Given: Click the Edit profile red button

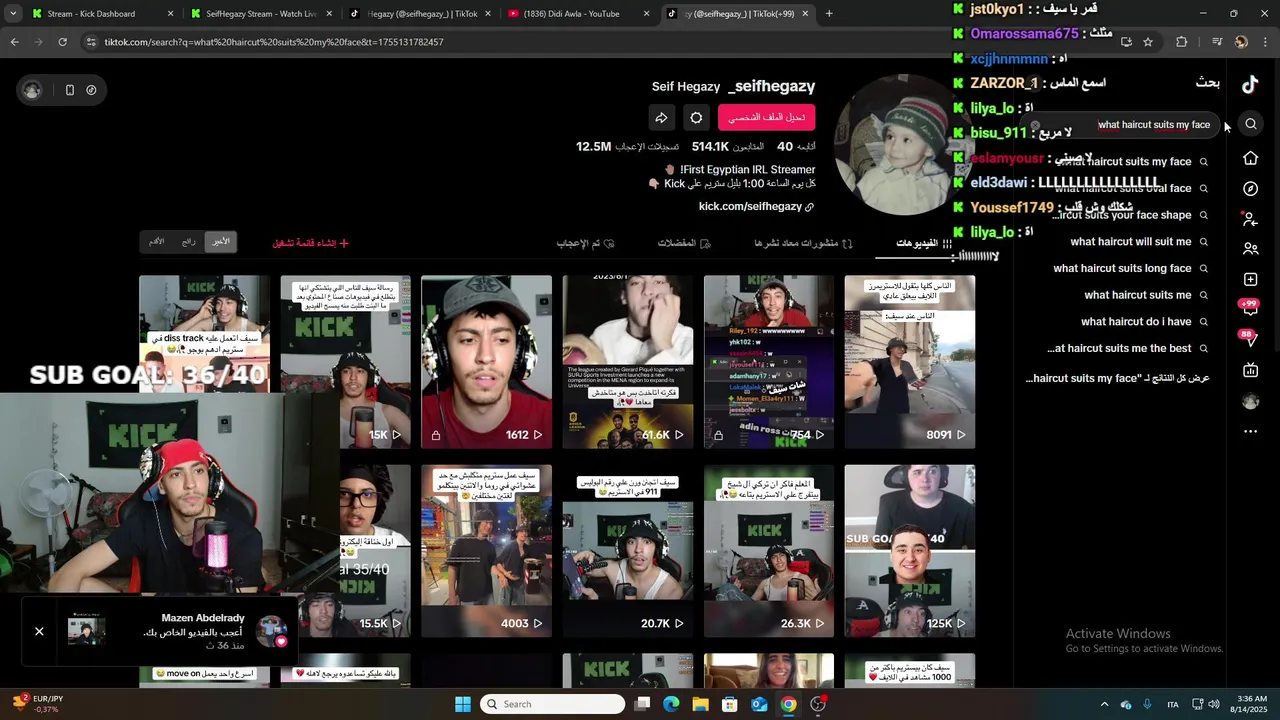Looking at the screenshot, I should 766,118.
